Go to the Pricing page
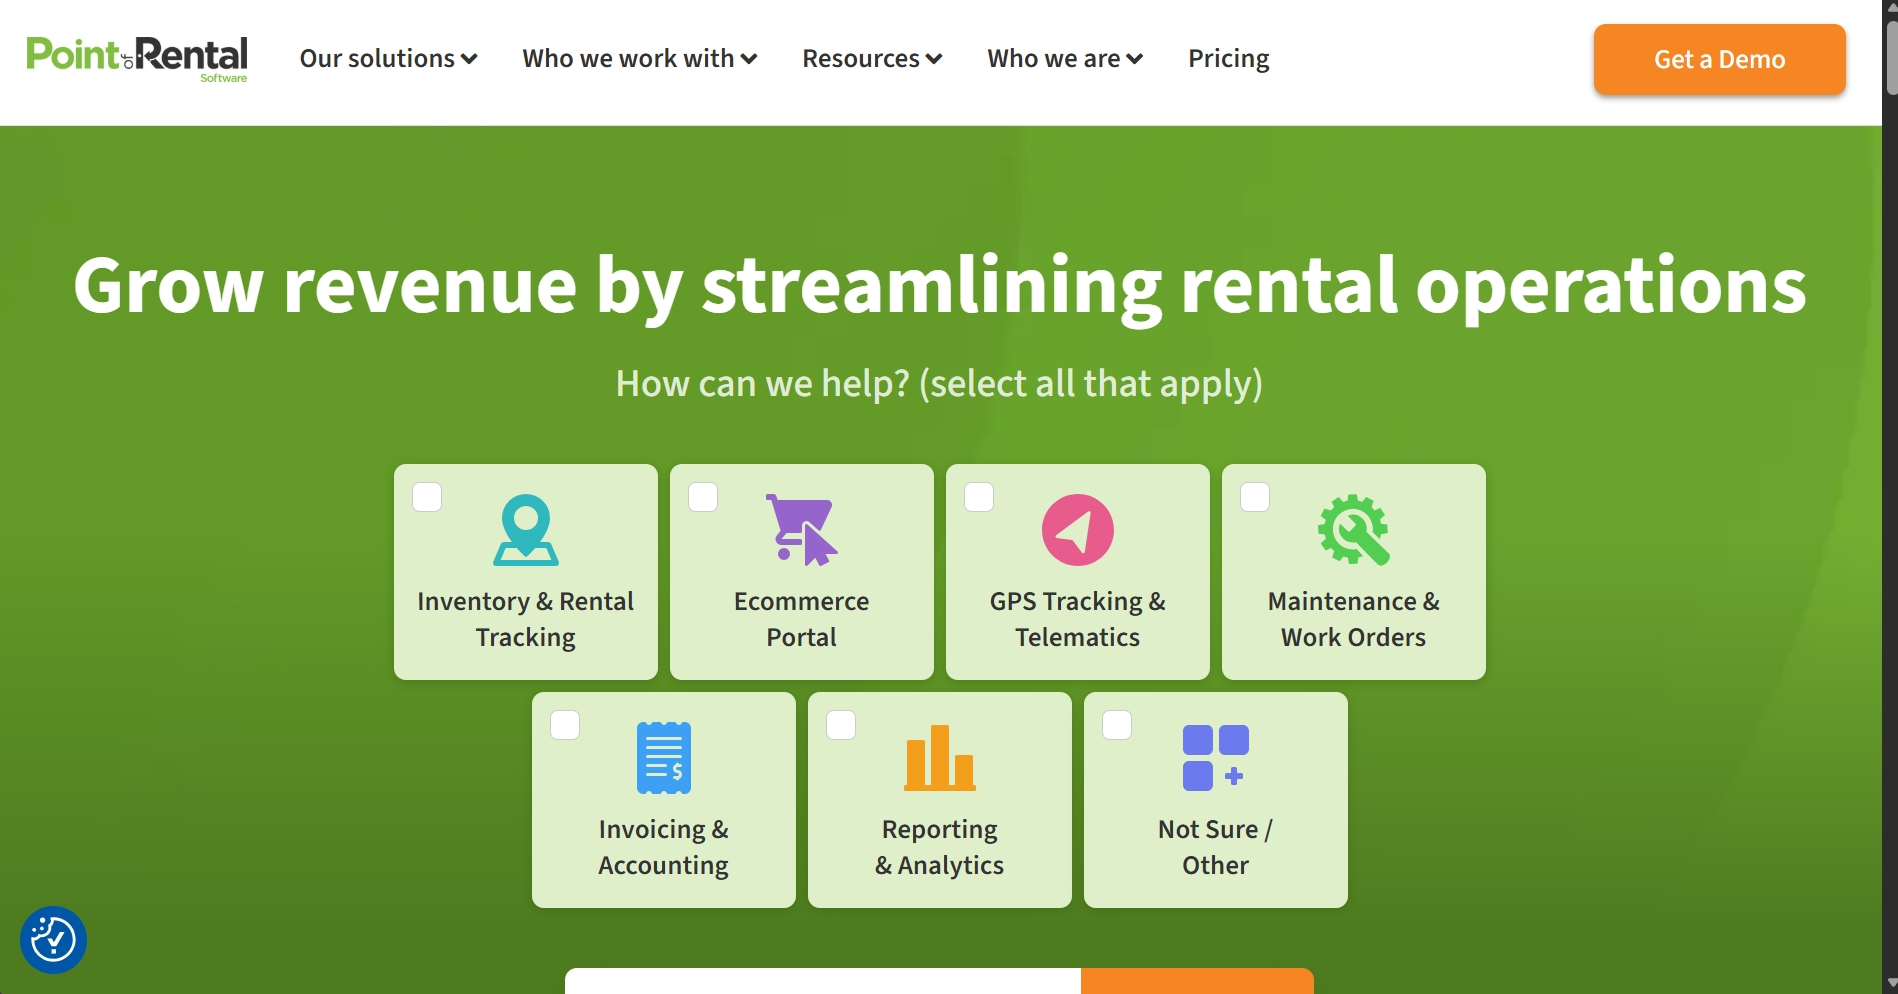This screenshot has height=994, width=1898. coord(1229,59)
